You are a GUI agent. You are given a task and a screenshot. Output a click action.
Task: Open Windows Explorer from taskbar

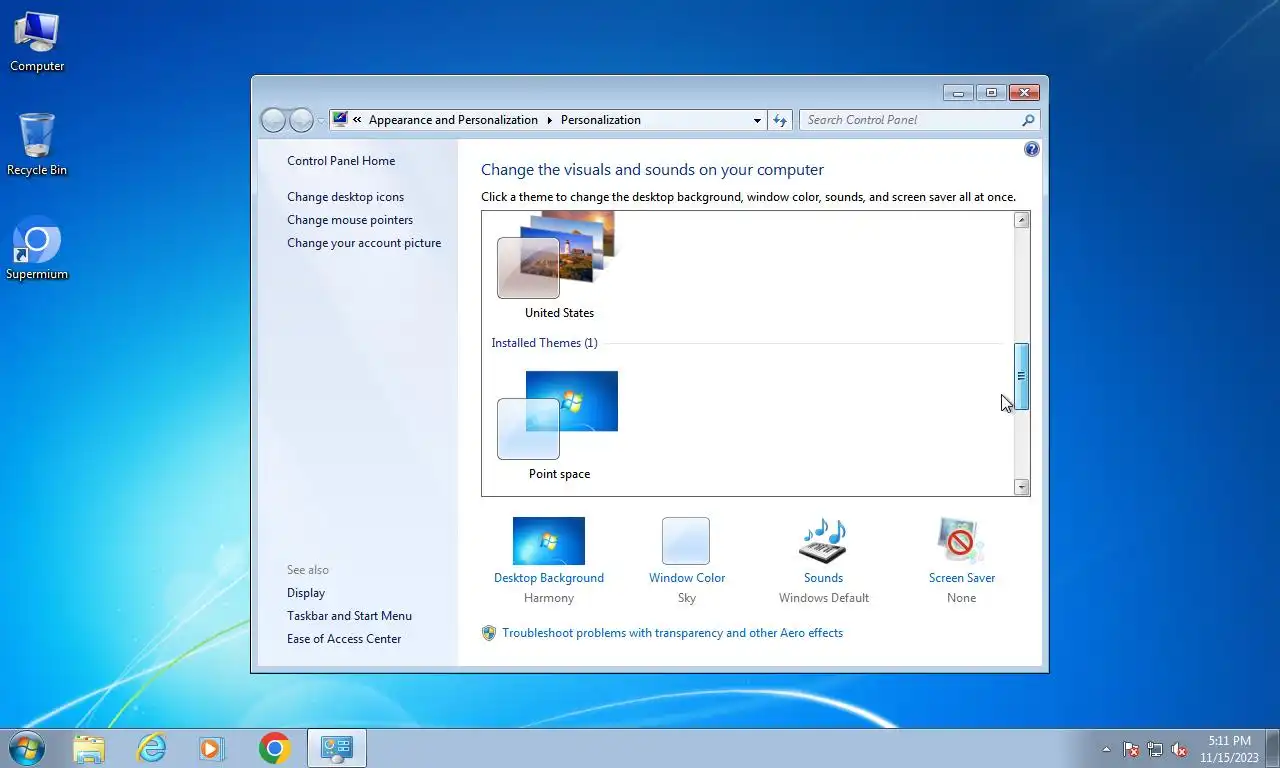tap(89, 748)
